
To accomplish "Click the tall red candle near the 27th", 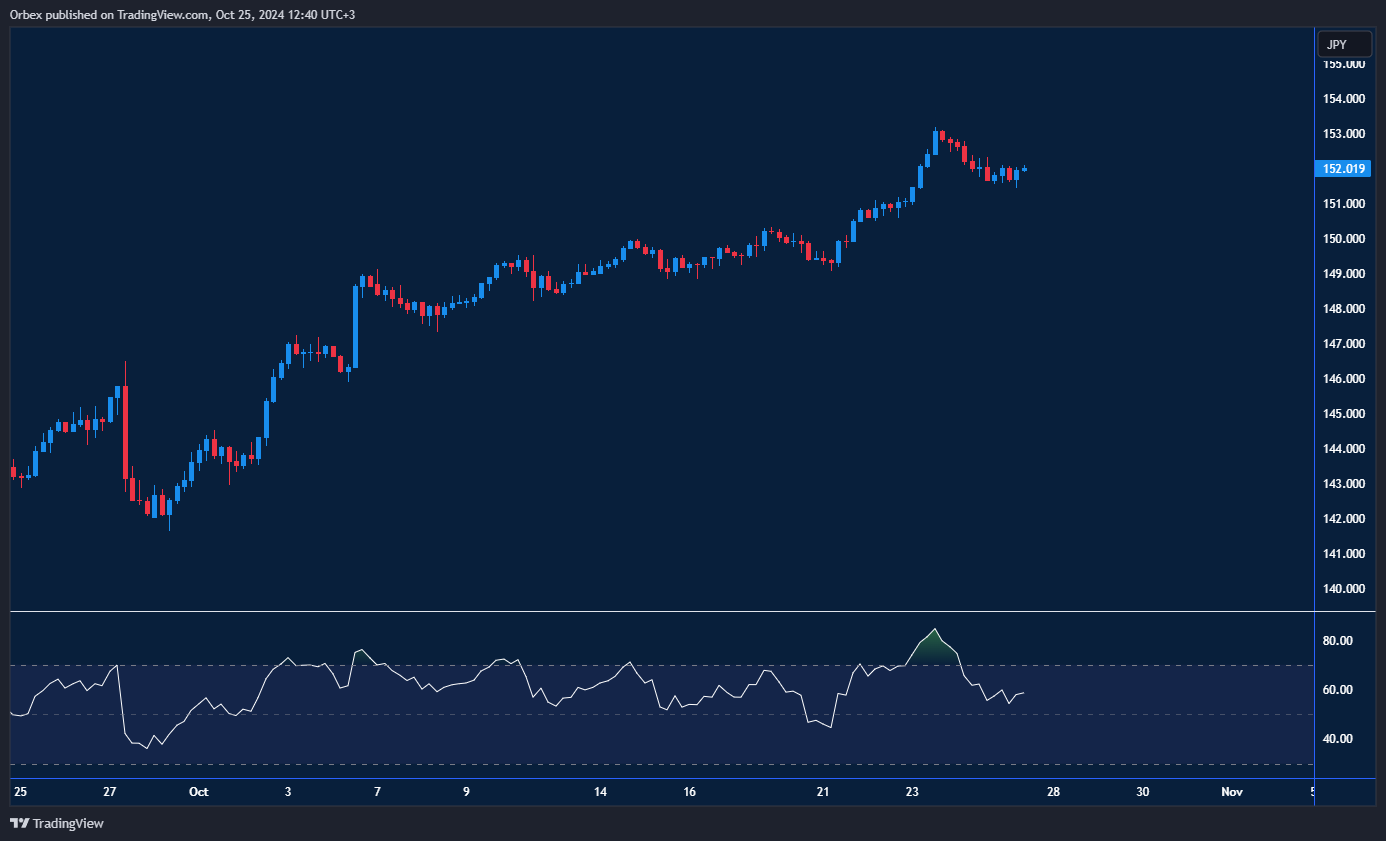I will 125,430.
